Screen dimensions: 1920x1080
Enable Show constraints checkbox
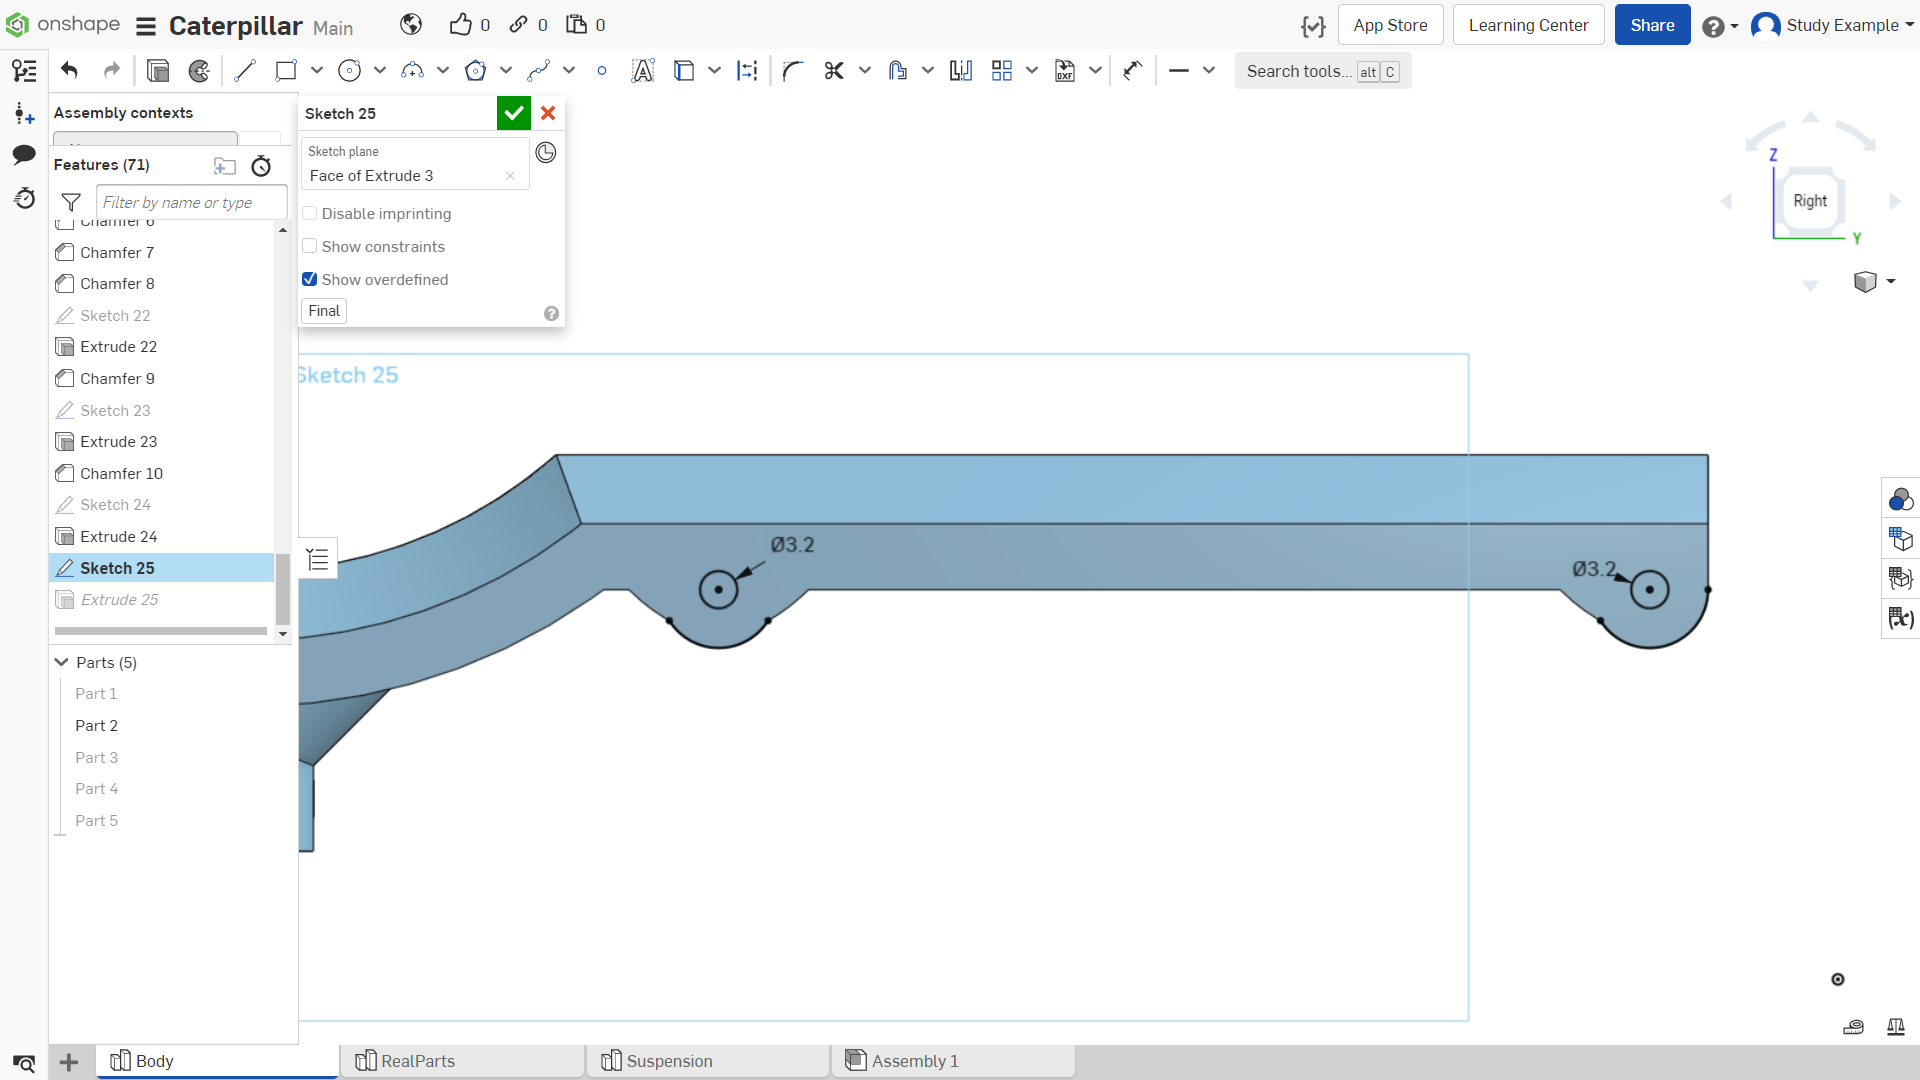(310, 246)
